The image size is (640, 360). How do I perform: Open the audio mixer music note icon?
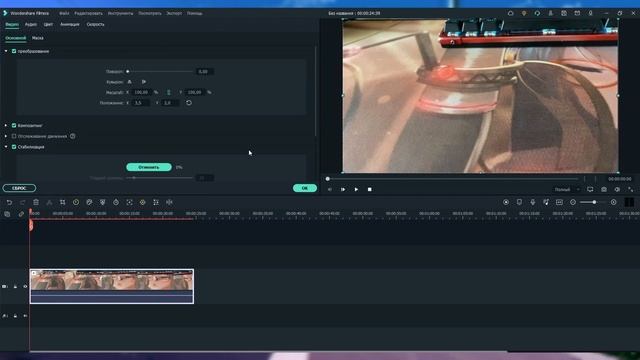(546, 202)
